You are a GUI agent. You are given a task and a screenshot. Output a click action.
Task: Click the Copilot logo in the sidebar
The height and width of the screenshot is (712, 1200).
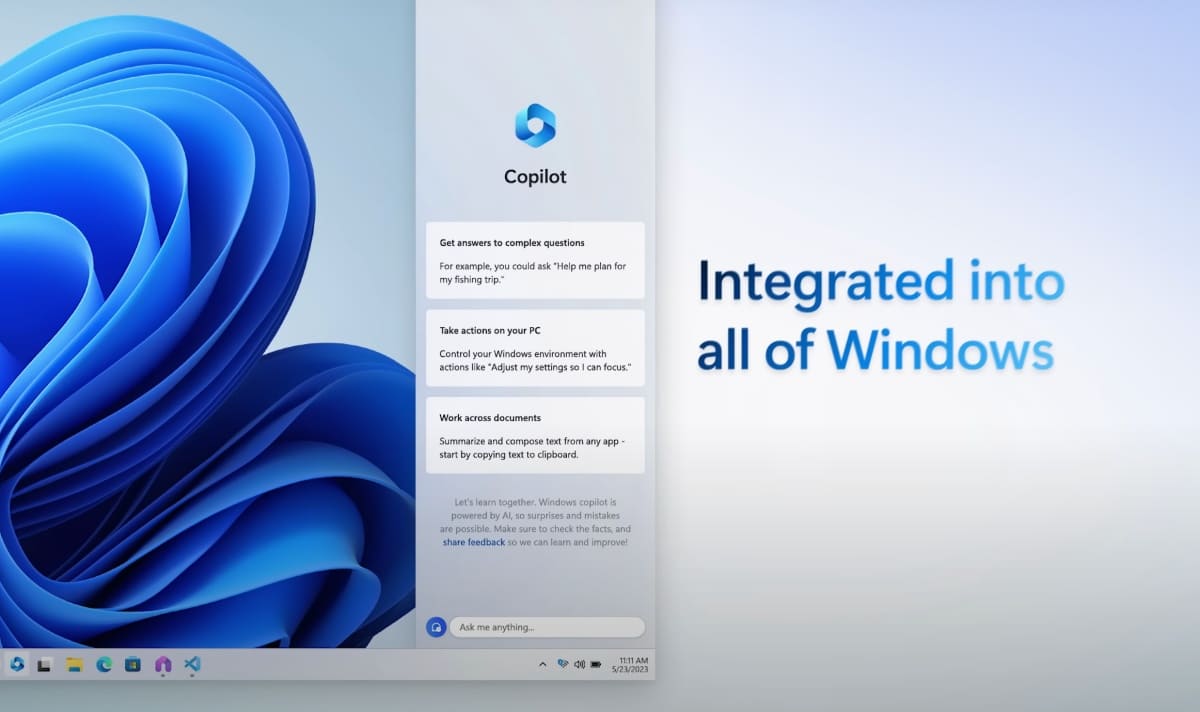pyautogui.click(x=535, y=125)
